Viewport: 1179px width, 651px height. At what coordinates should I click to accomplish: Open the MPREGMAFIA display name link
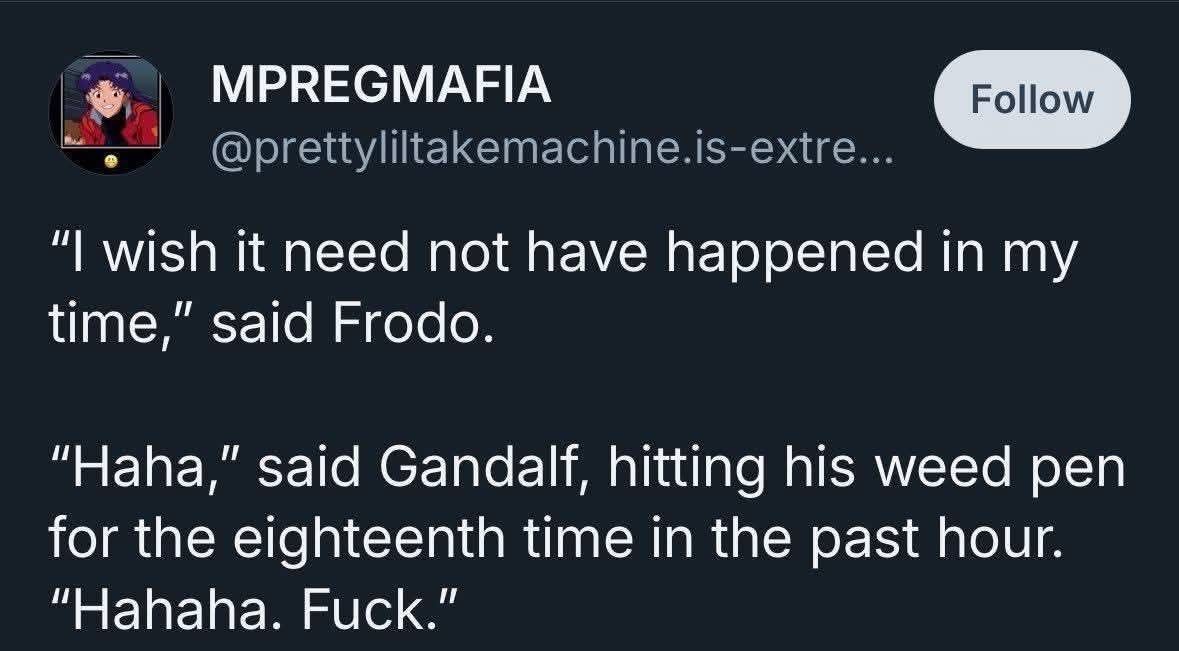click(x=381, y=84)
